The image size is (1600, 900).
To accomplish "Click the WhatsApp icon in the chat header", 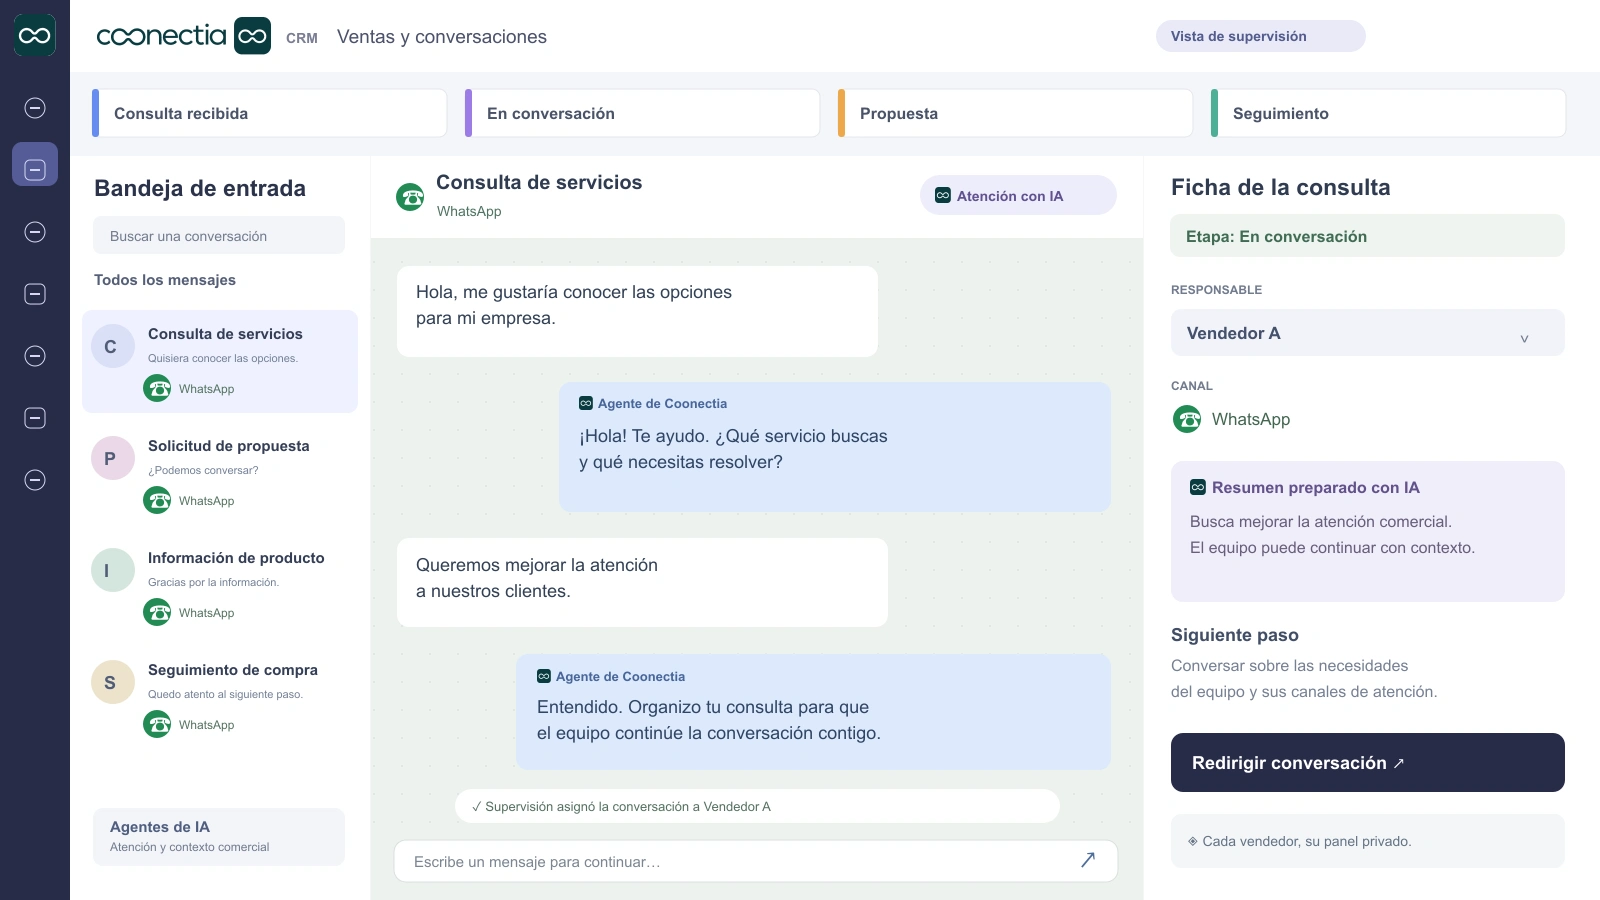I will 410,197.
